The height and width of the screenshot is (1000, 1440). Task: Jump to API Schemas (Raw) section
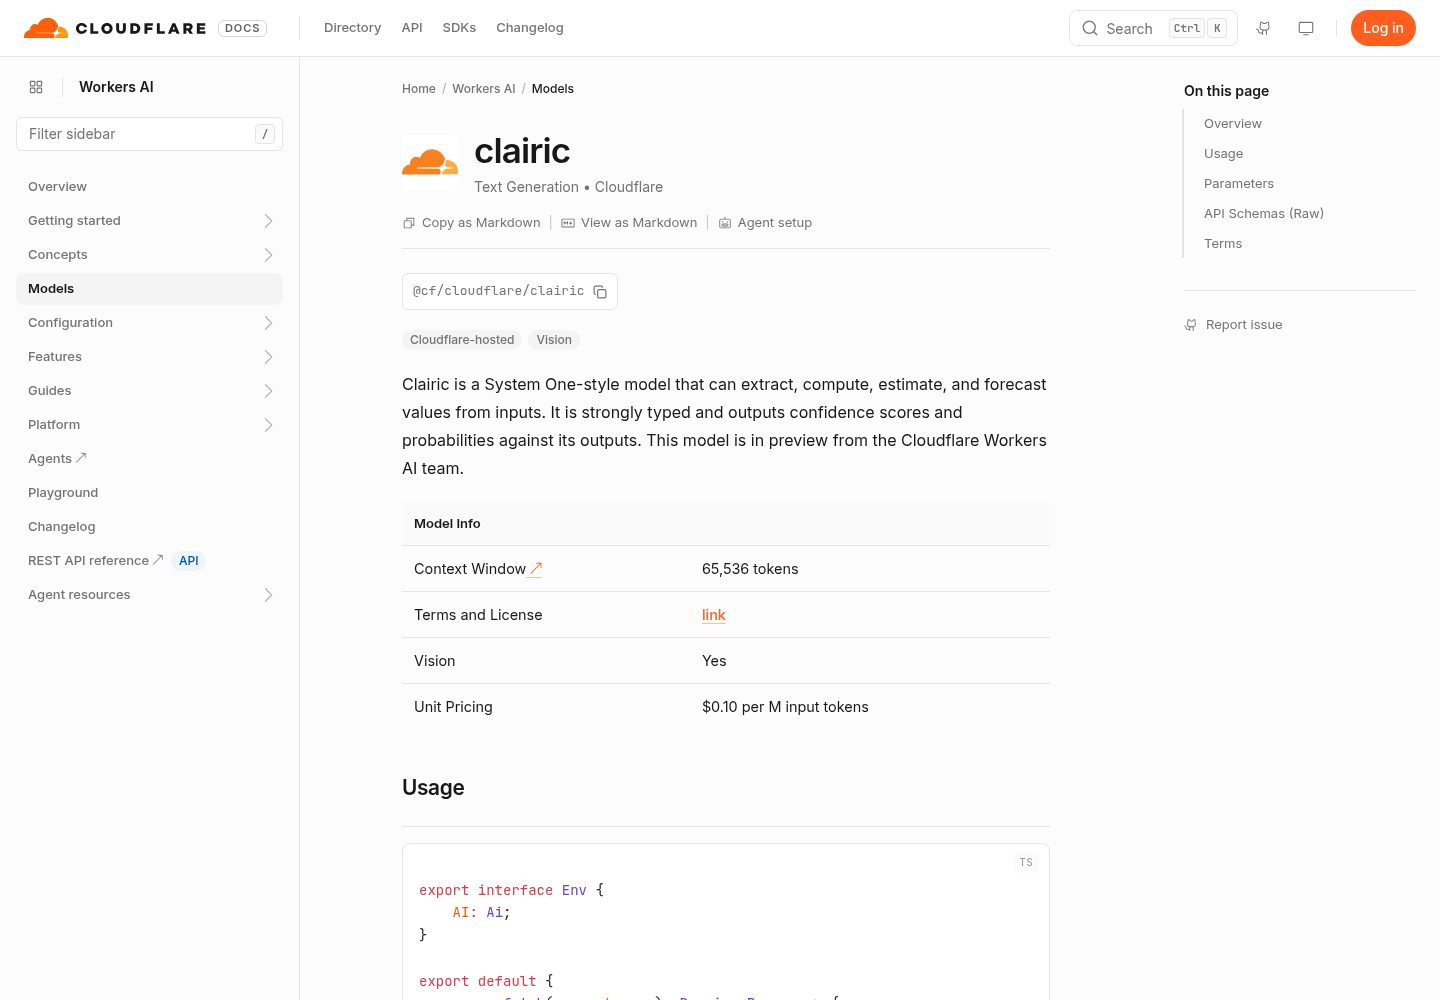pos(1264,214)
